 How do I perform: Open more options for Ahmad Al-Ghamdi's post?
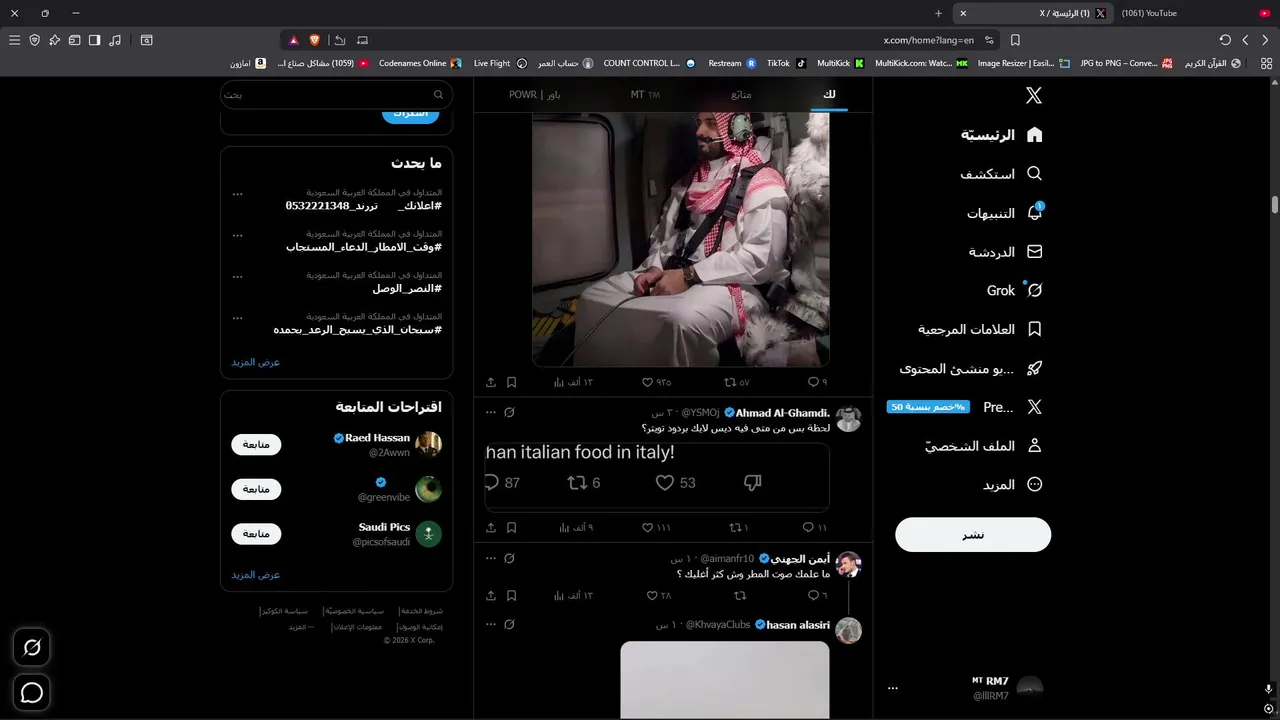(x=490, y=412)
